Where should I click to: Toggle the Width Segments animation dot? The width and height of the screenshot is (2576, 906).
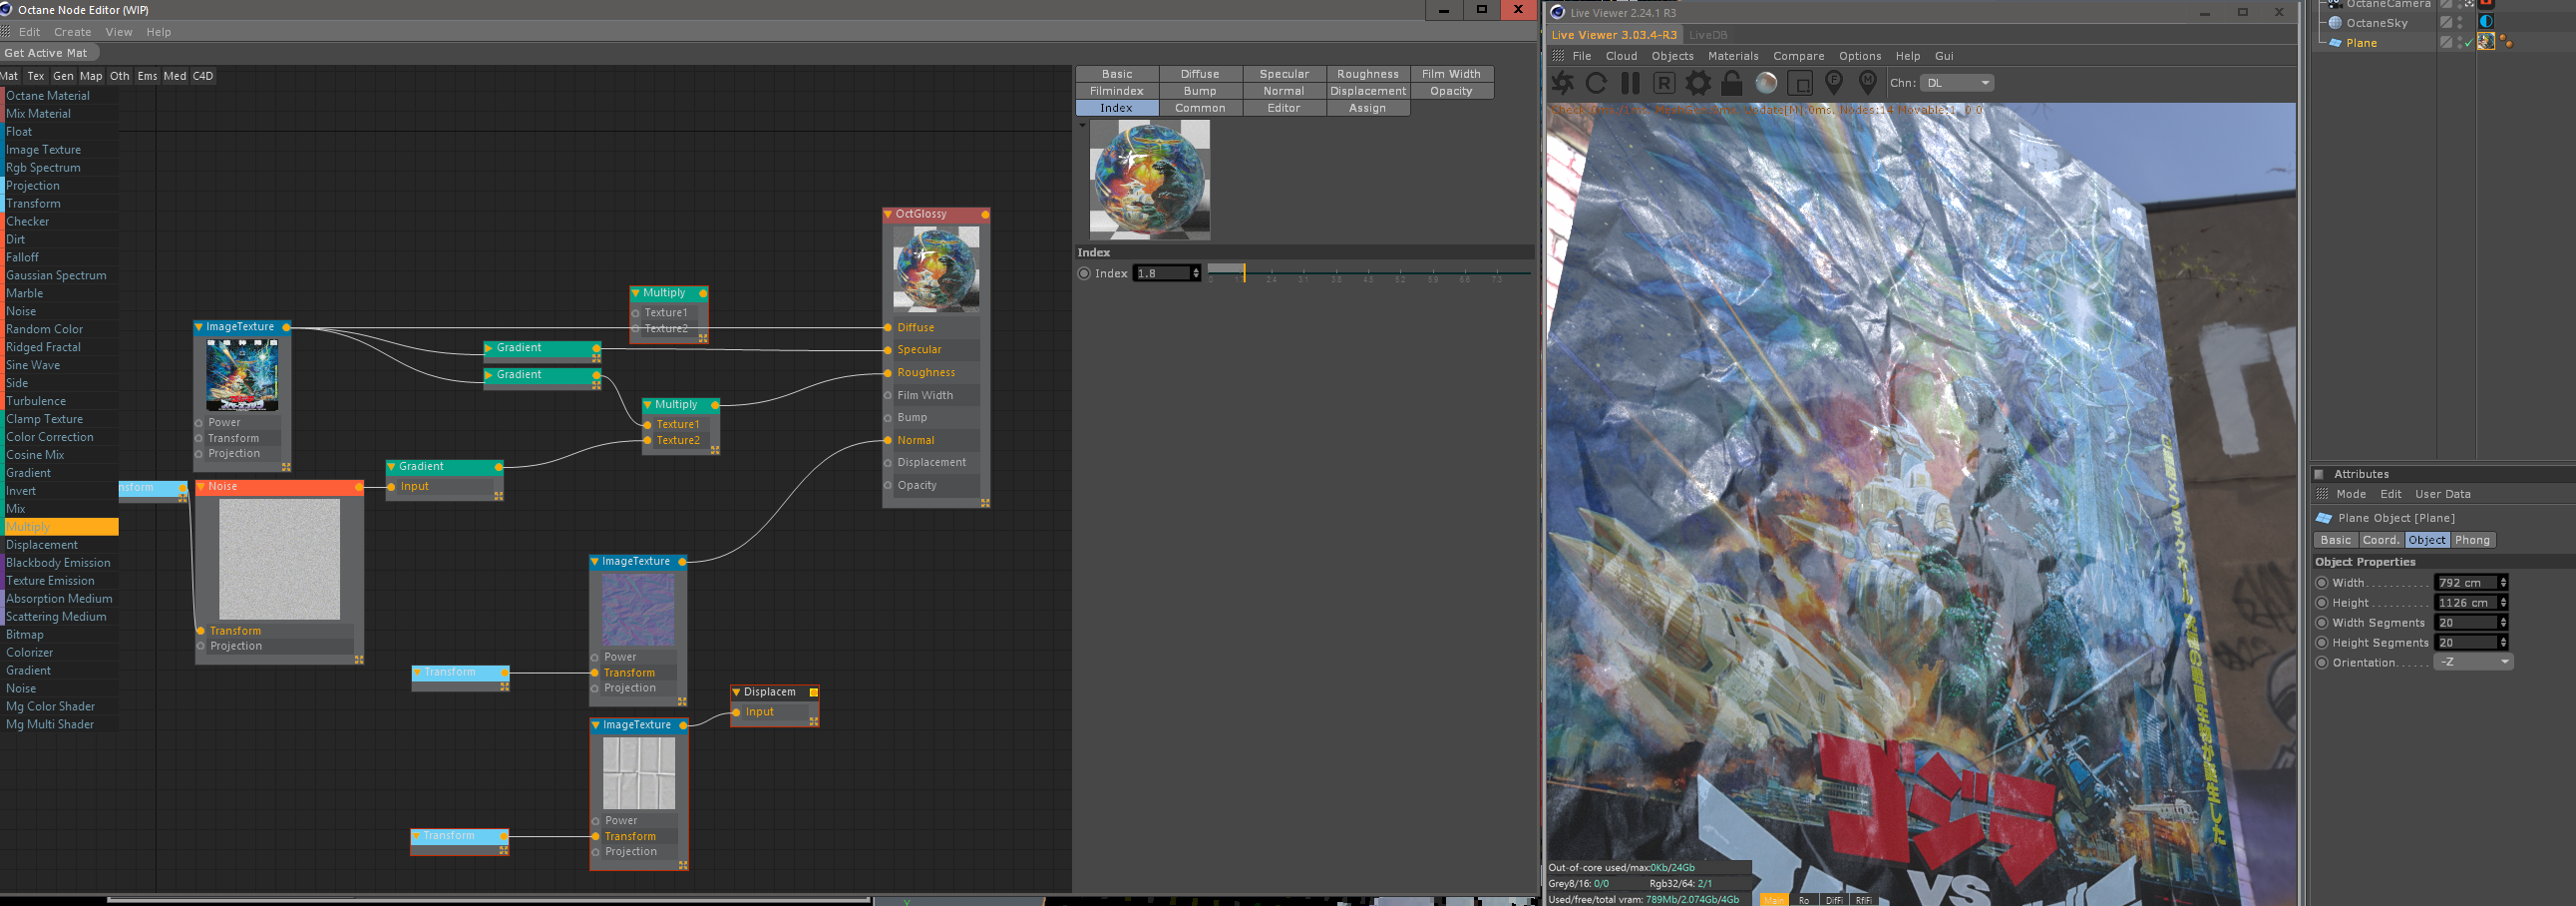tap(2322, 623)
